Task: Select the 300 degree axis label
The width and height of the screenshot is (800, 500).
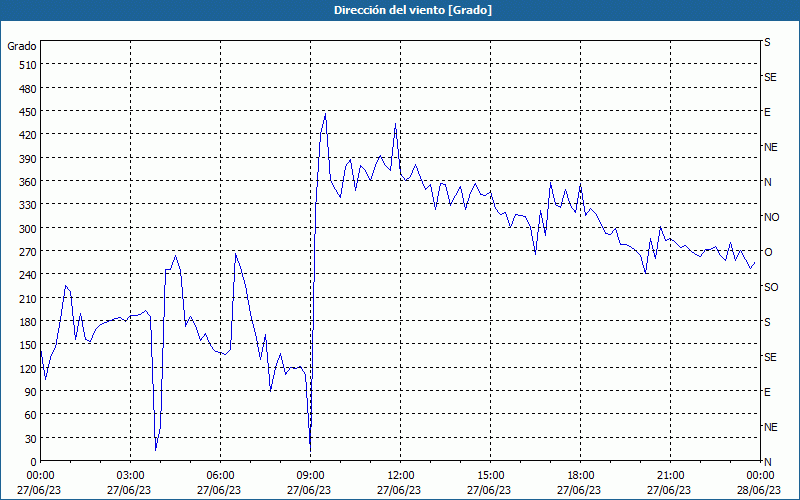Action: [28, 229]
